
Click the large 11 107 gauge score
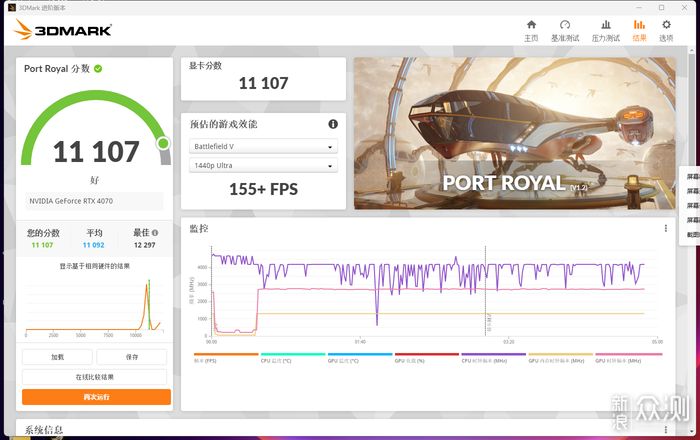point(96,152)
